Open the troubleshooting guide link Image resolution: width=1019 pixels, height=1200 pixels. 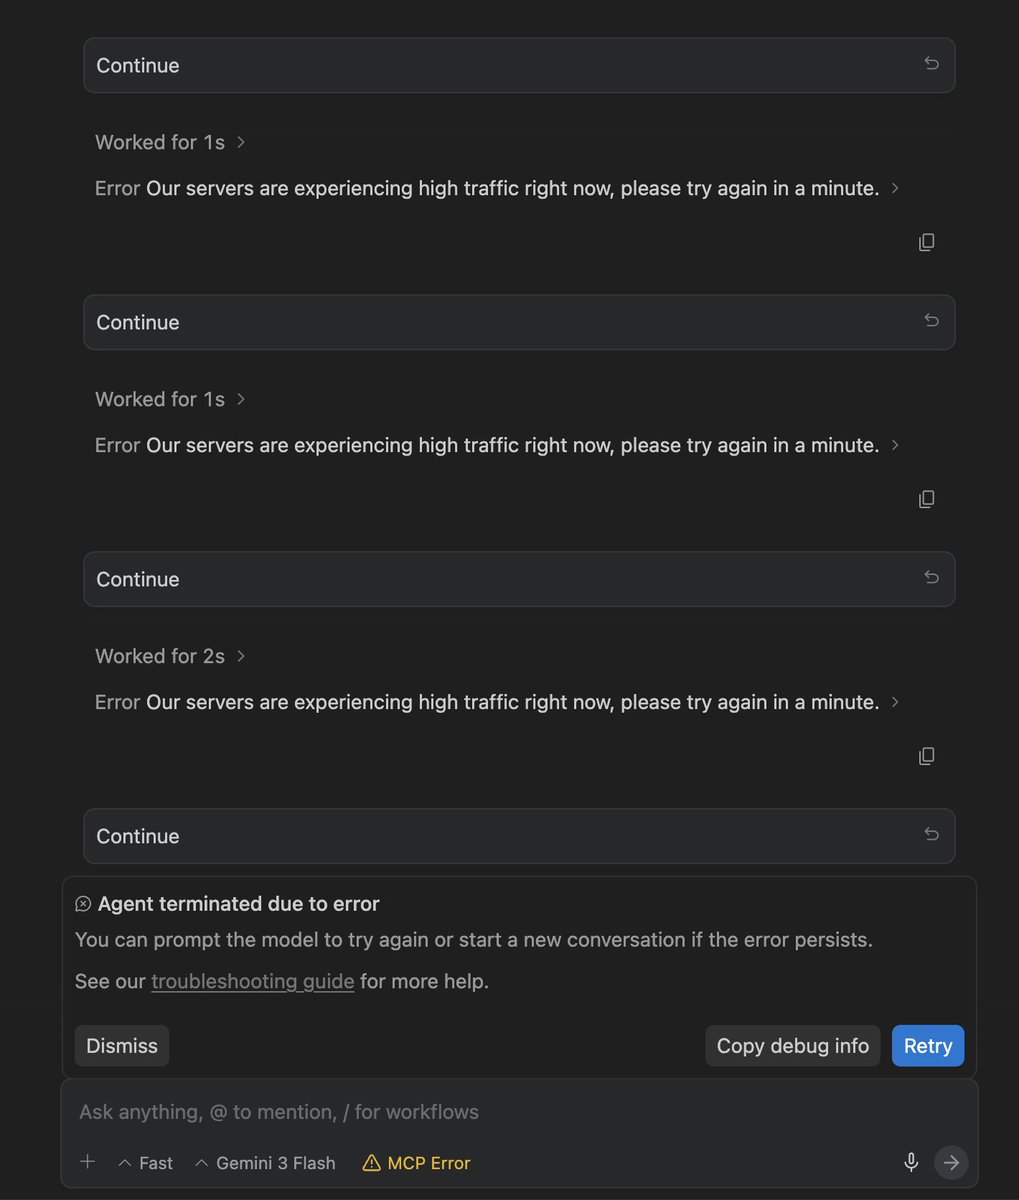253,981
